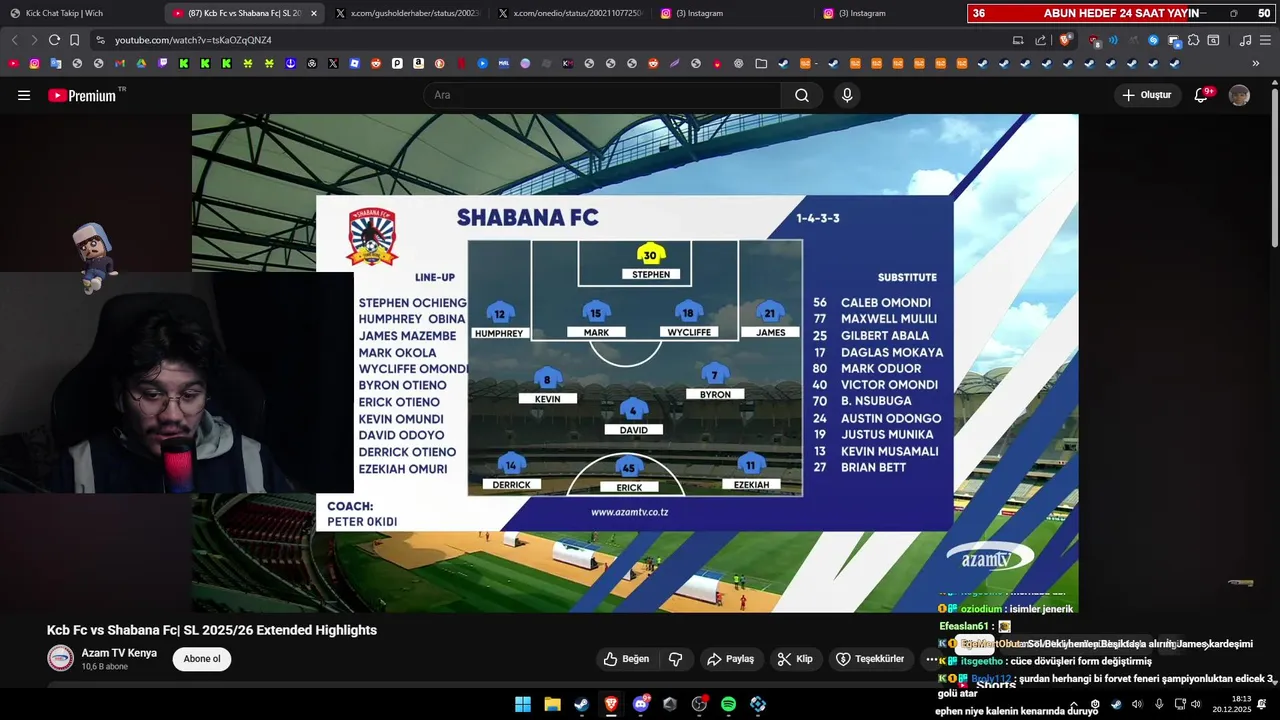Start voice search with the microphone icon

847,95
